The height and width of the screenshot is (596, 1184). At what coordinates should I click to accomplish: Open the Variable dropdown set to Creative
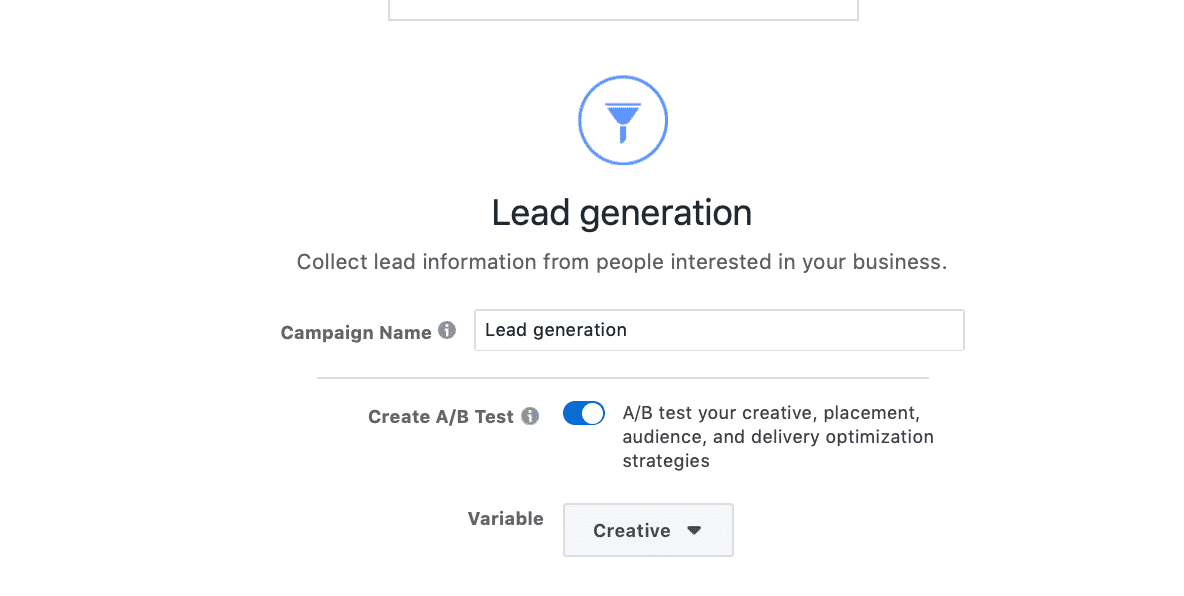point(648,530)
